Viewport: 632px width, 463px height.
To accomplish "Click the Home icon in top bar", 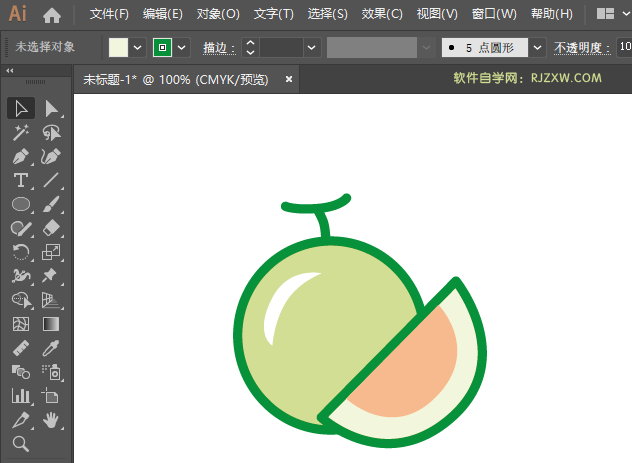I will coord(52,15).
